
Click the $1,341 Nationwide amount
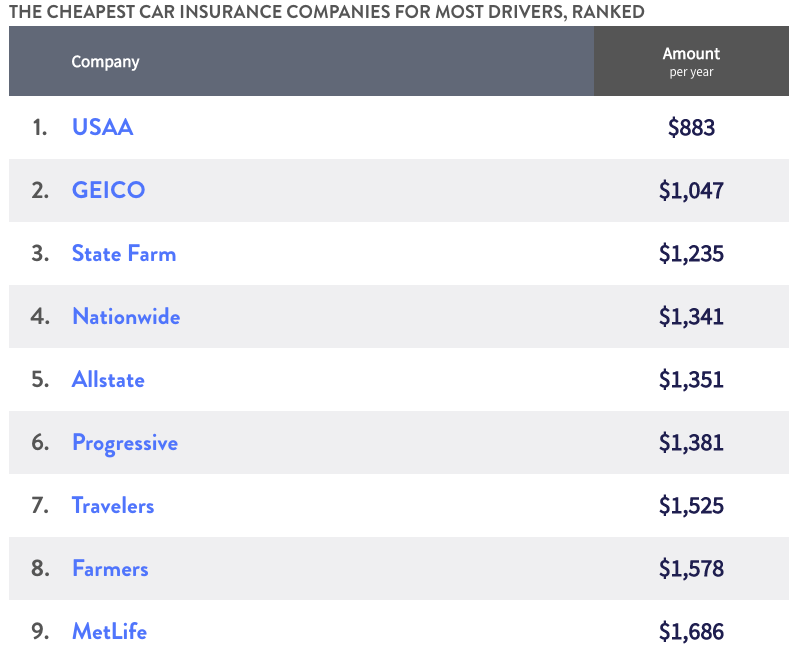691,317
